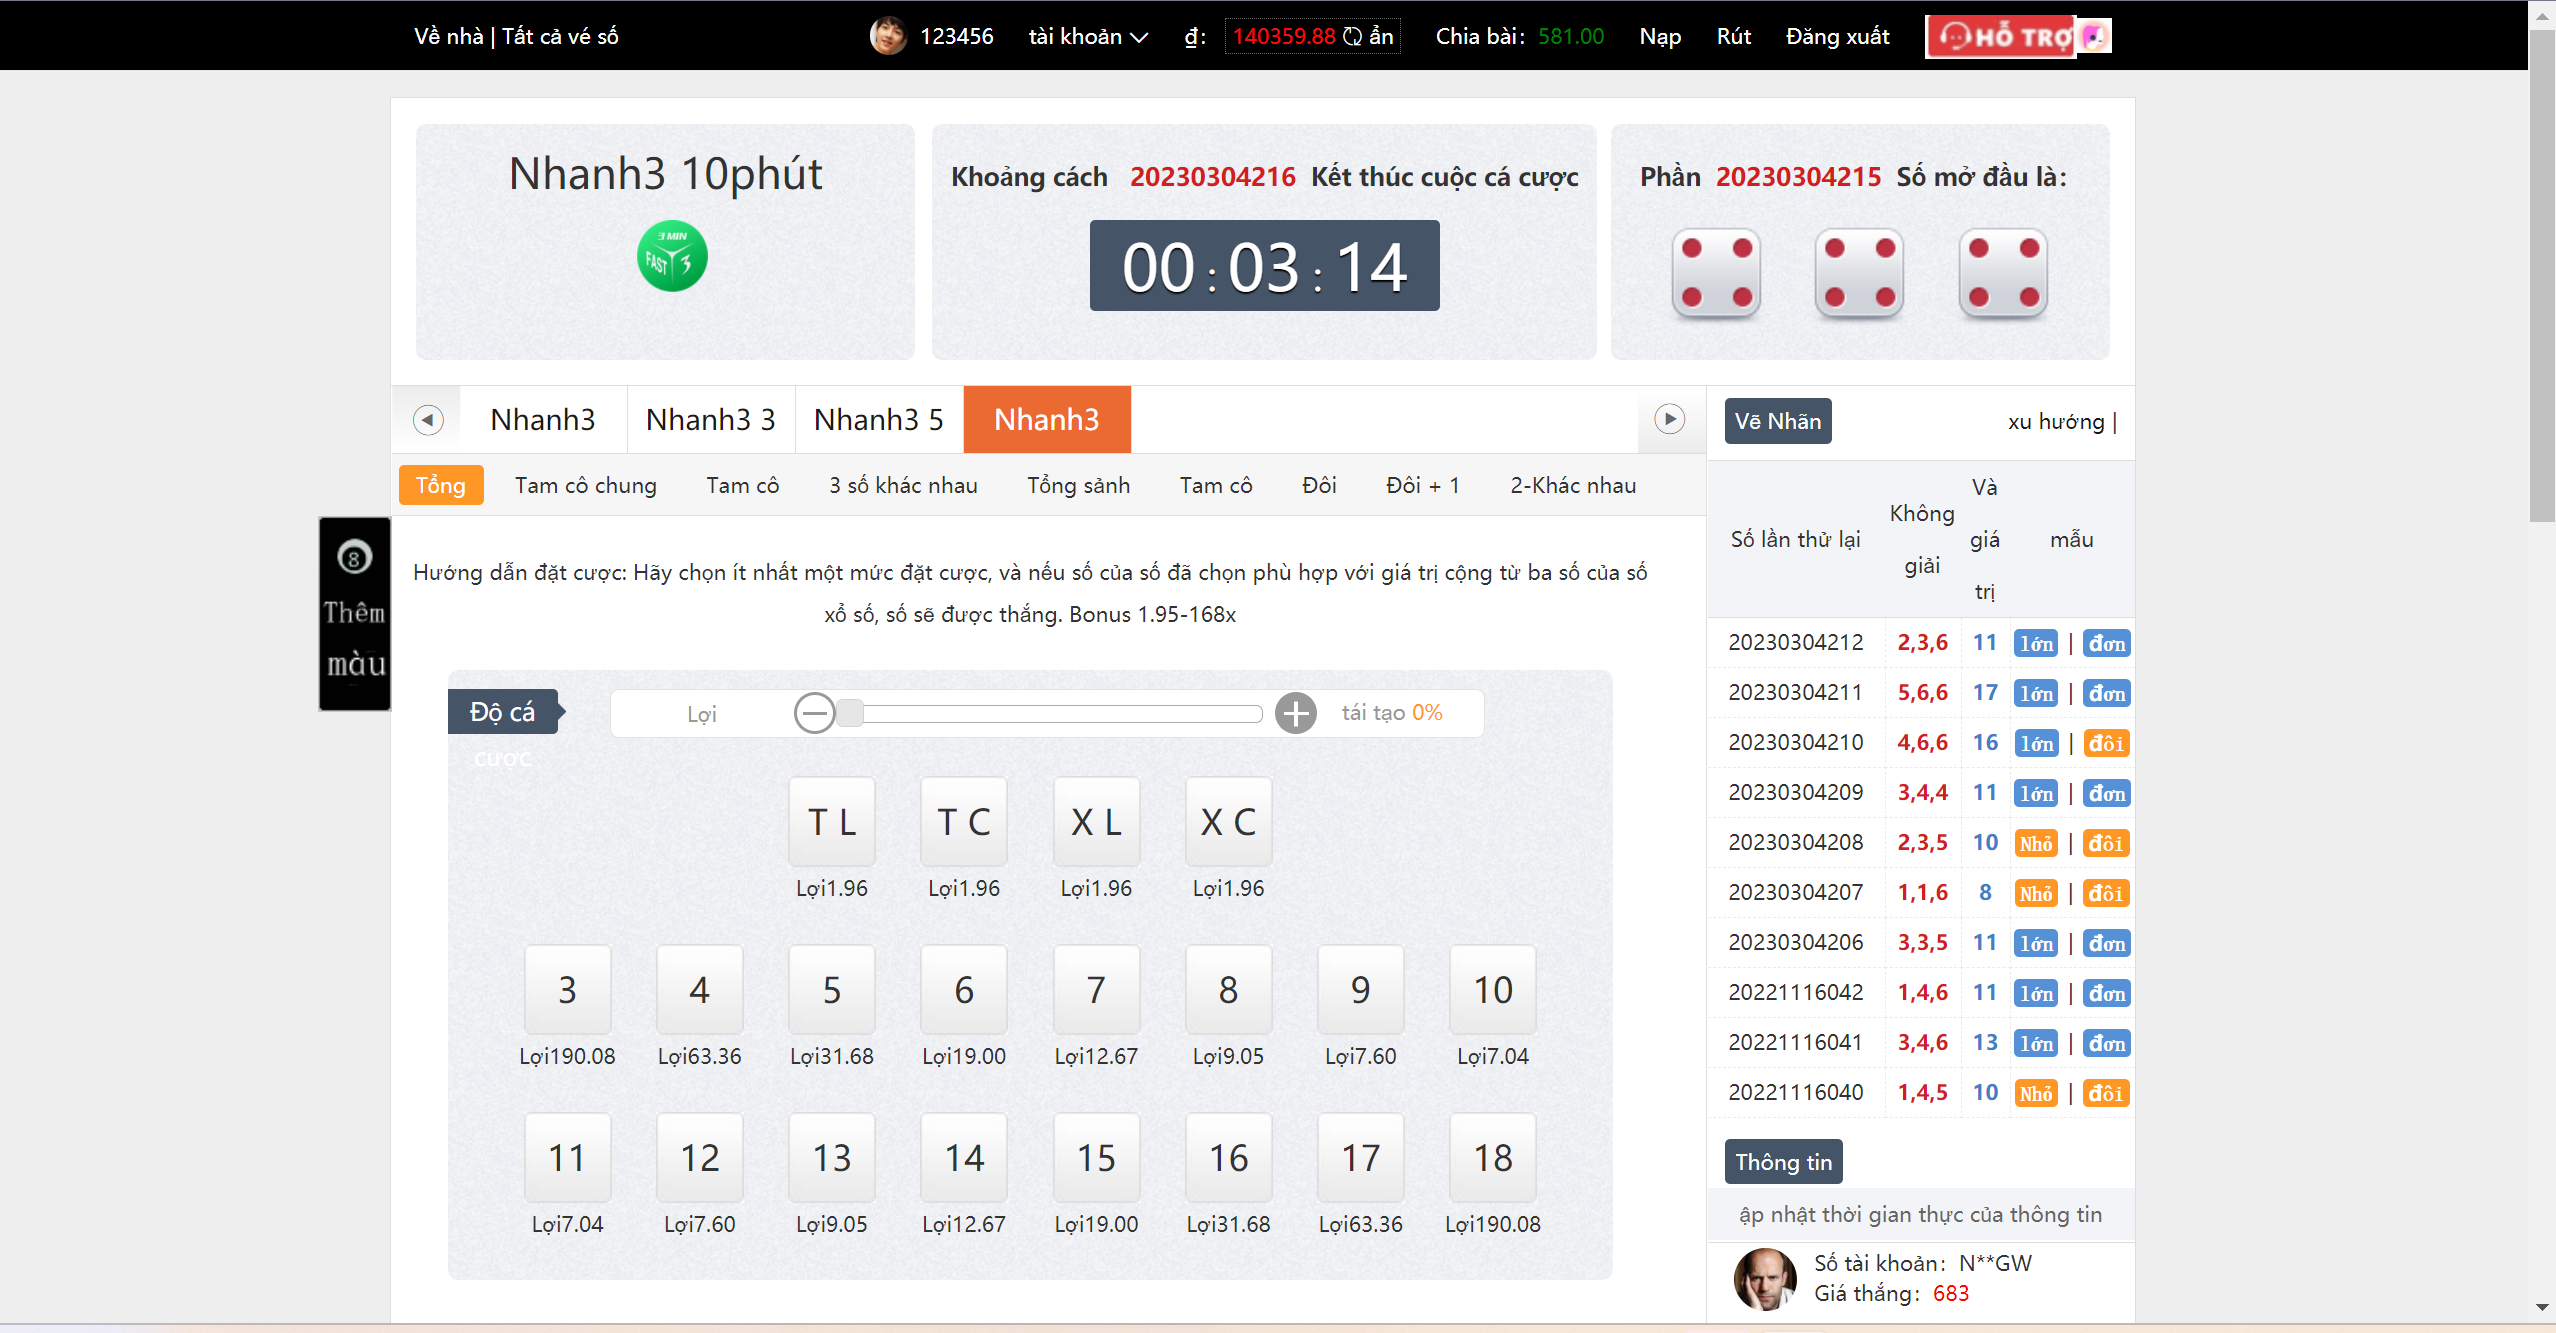
Task: Click the minus circle on Lợi slider
Action: pos(814,714)
